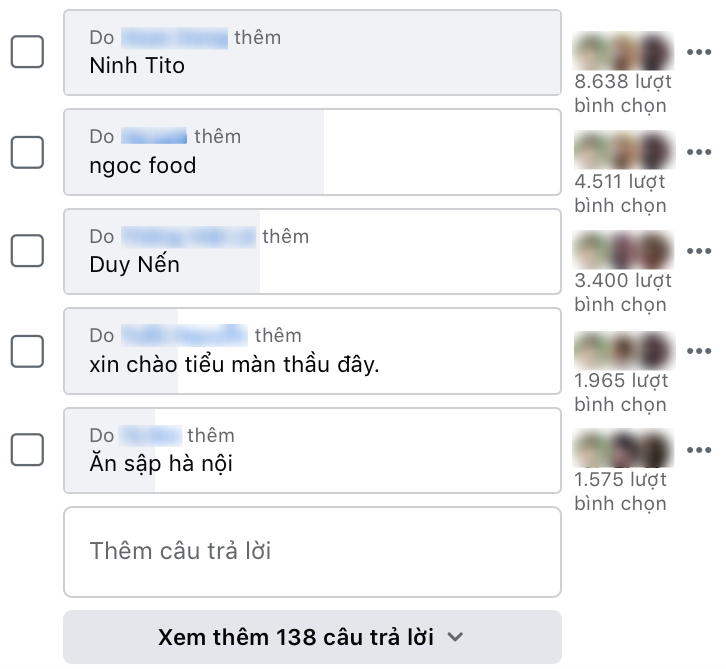Select the Duy Nến checkbox
The image size is (726, 669).
point(27,251)
